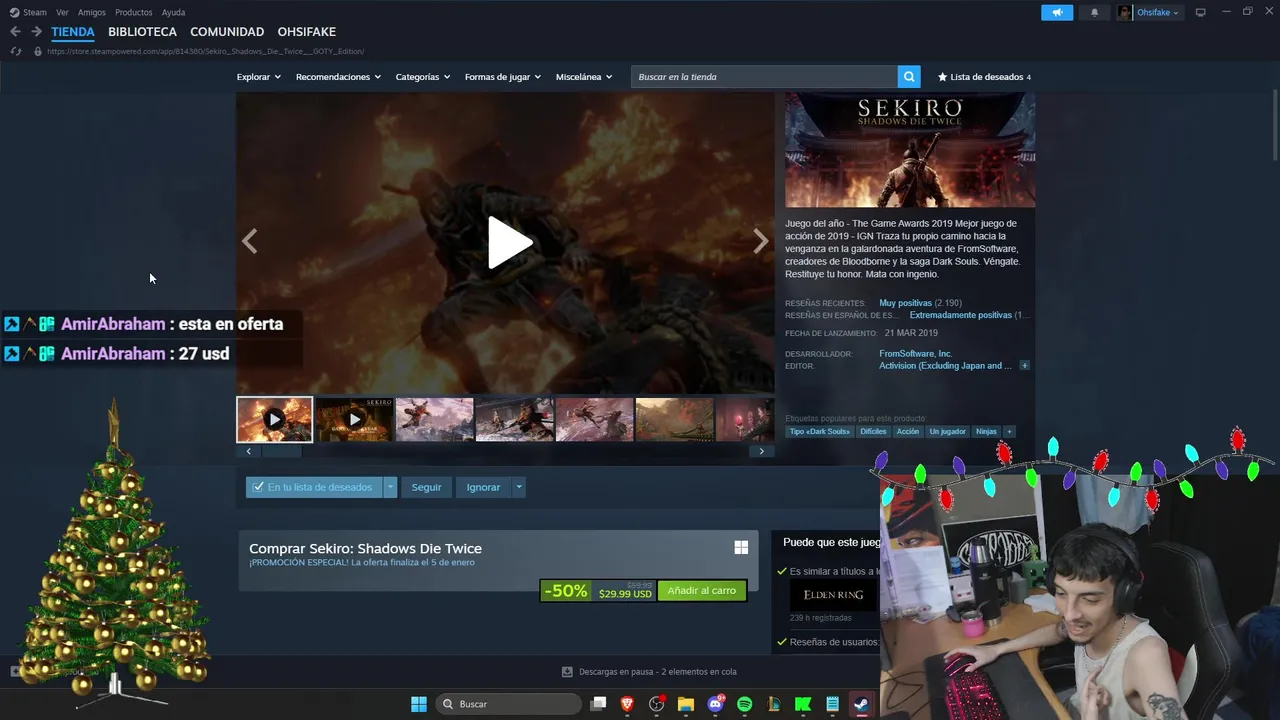Image resolution: width=1280 pixels, height=720 pixels.
Task: Open 'Muy positivas' recent reviews link
Action: tap(905, 303)
